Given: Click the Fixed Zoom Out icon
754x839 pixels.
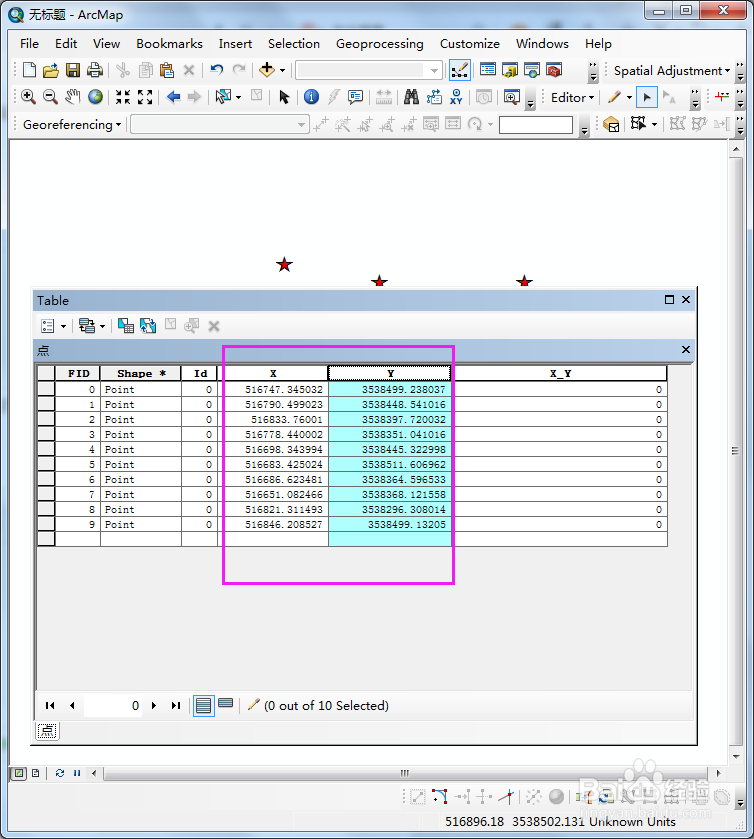Looking at the screenshot, I should pos(145,97).
